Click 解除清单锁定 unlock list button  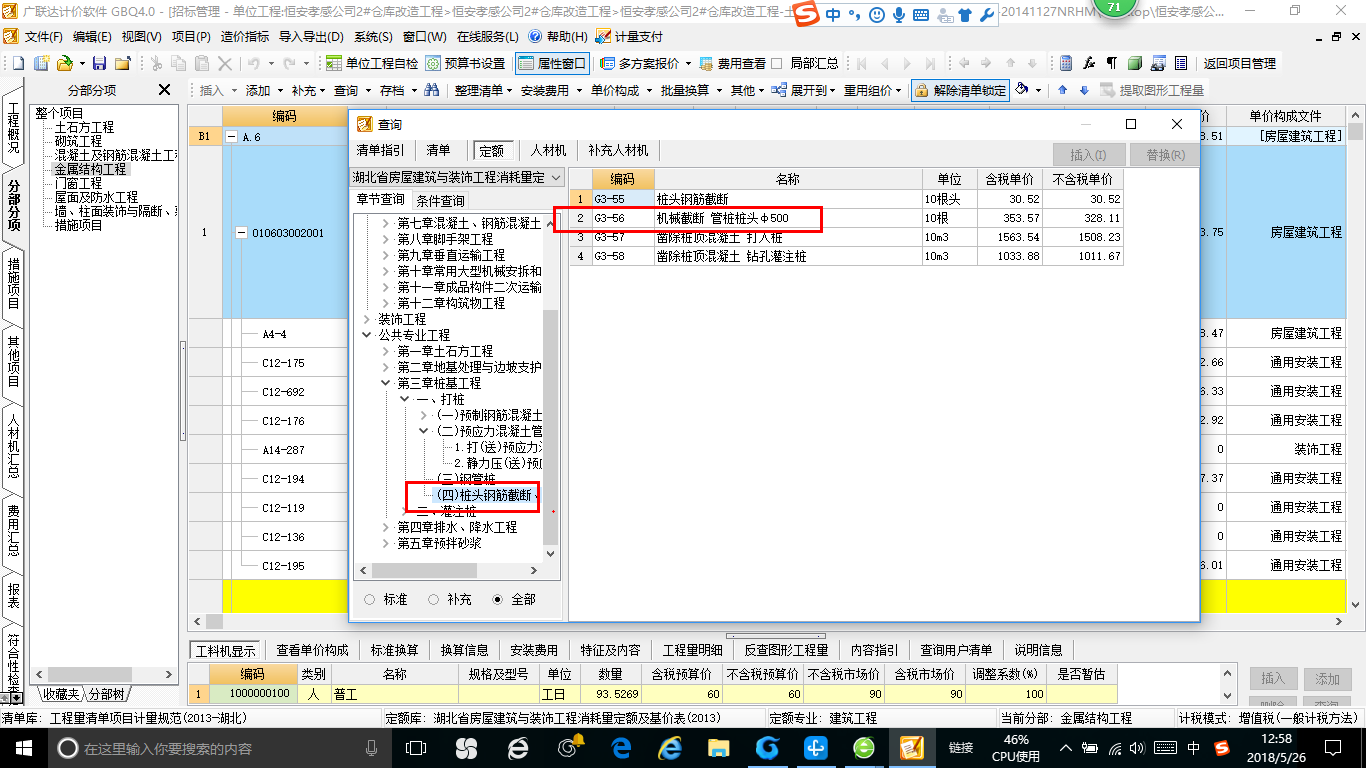960,90
